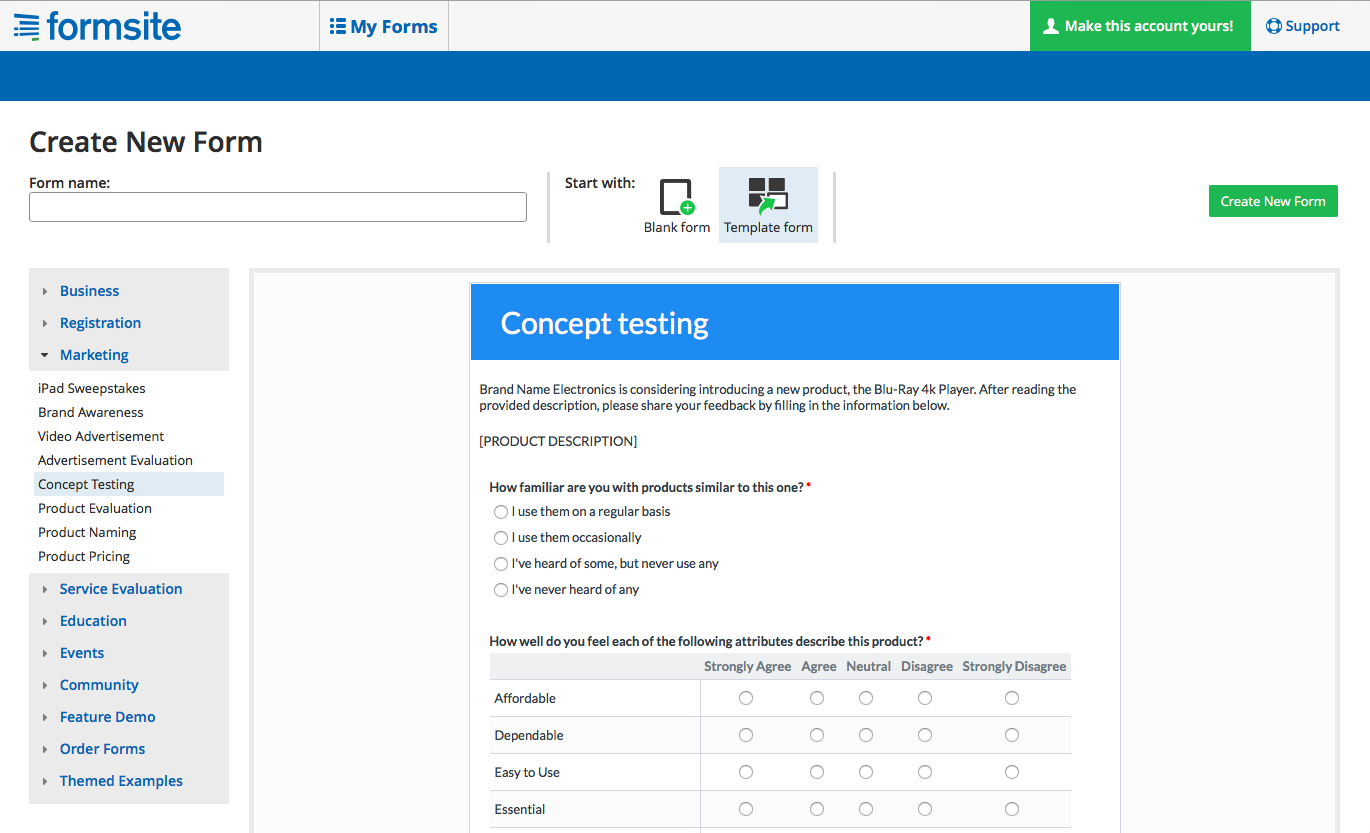Mark Affordable as Strongly Agree

[x=746, y=698]
